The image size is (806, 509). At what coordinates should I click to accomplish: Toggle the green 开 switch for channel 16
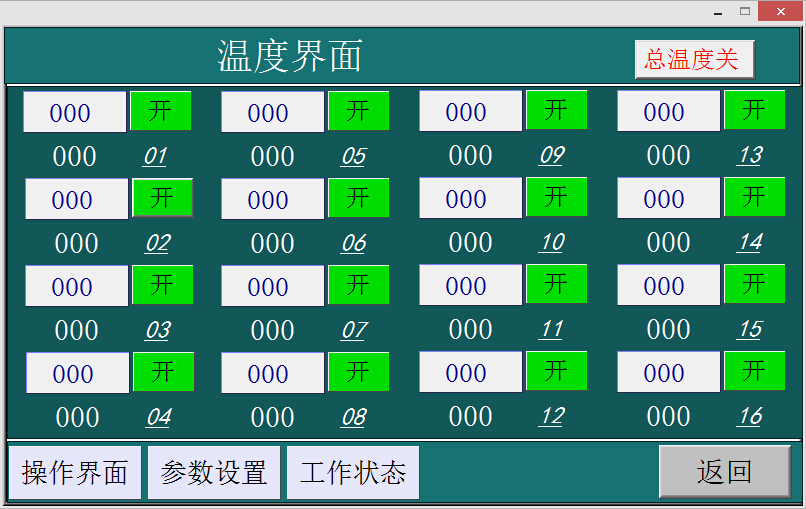(x=754, y=371)
